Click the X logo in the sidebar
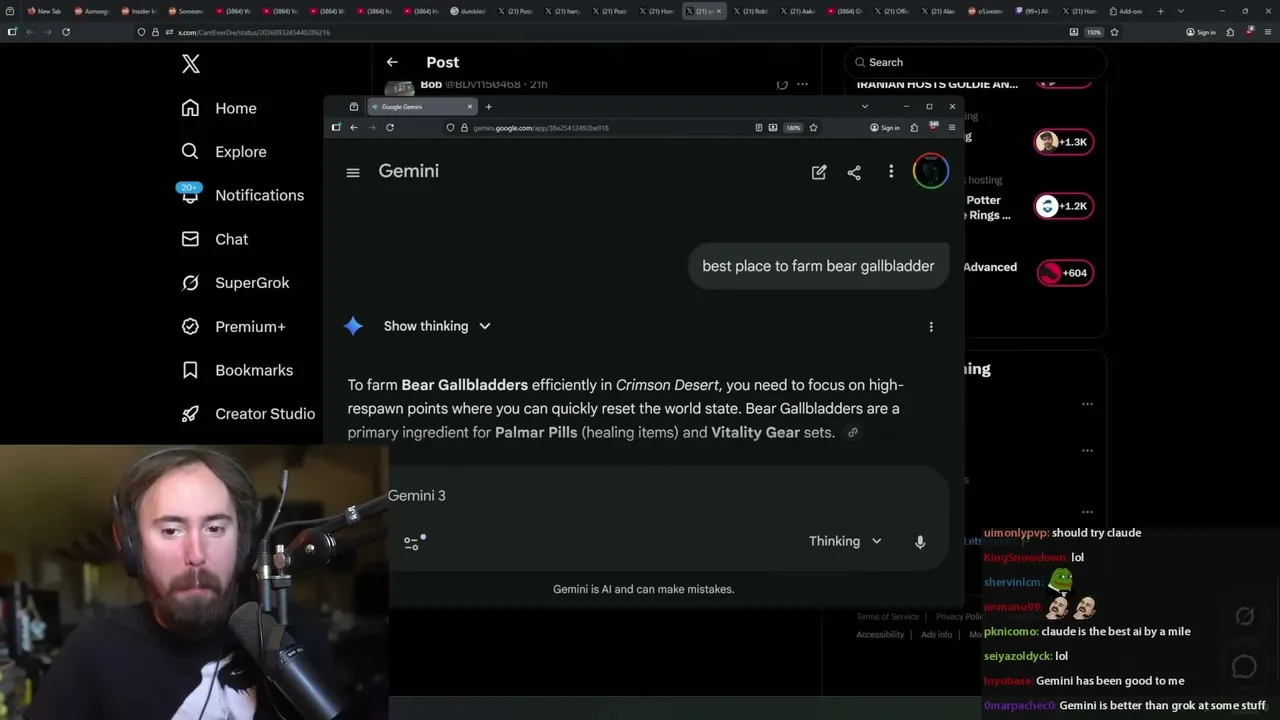The width and height of the screenshot is (1280, 720). click(x=191, y=65)
